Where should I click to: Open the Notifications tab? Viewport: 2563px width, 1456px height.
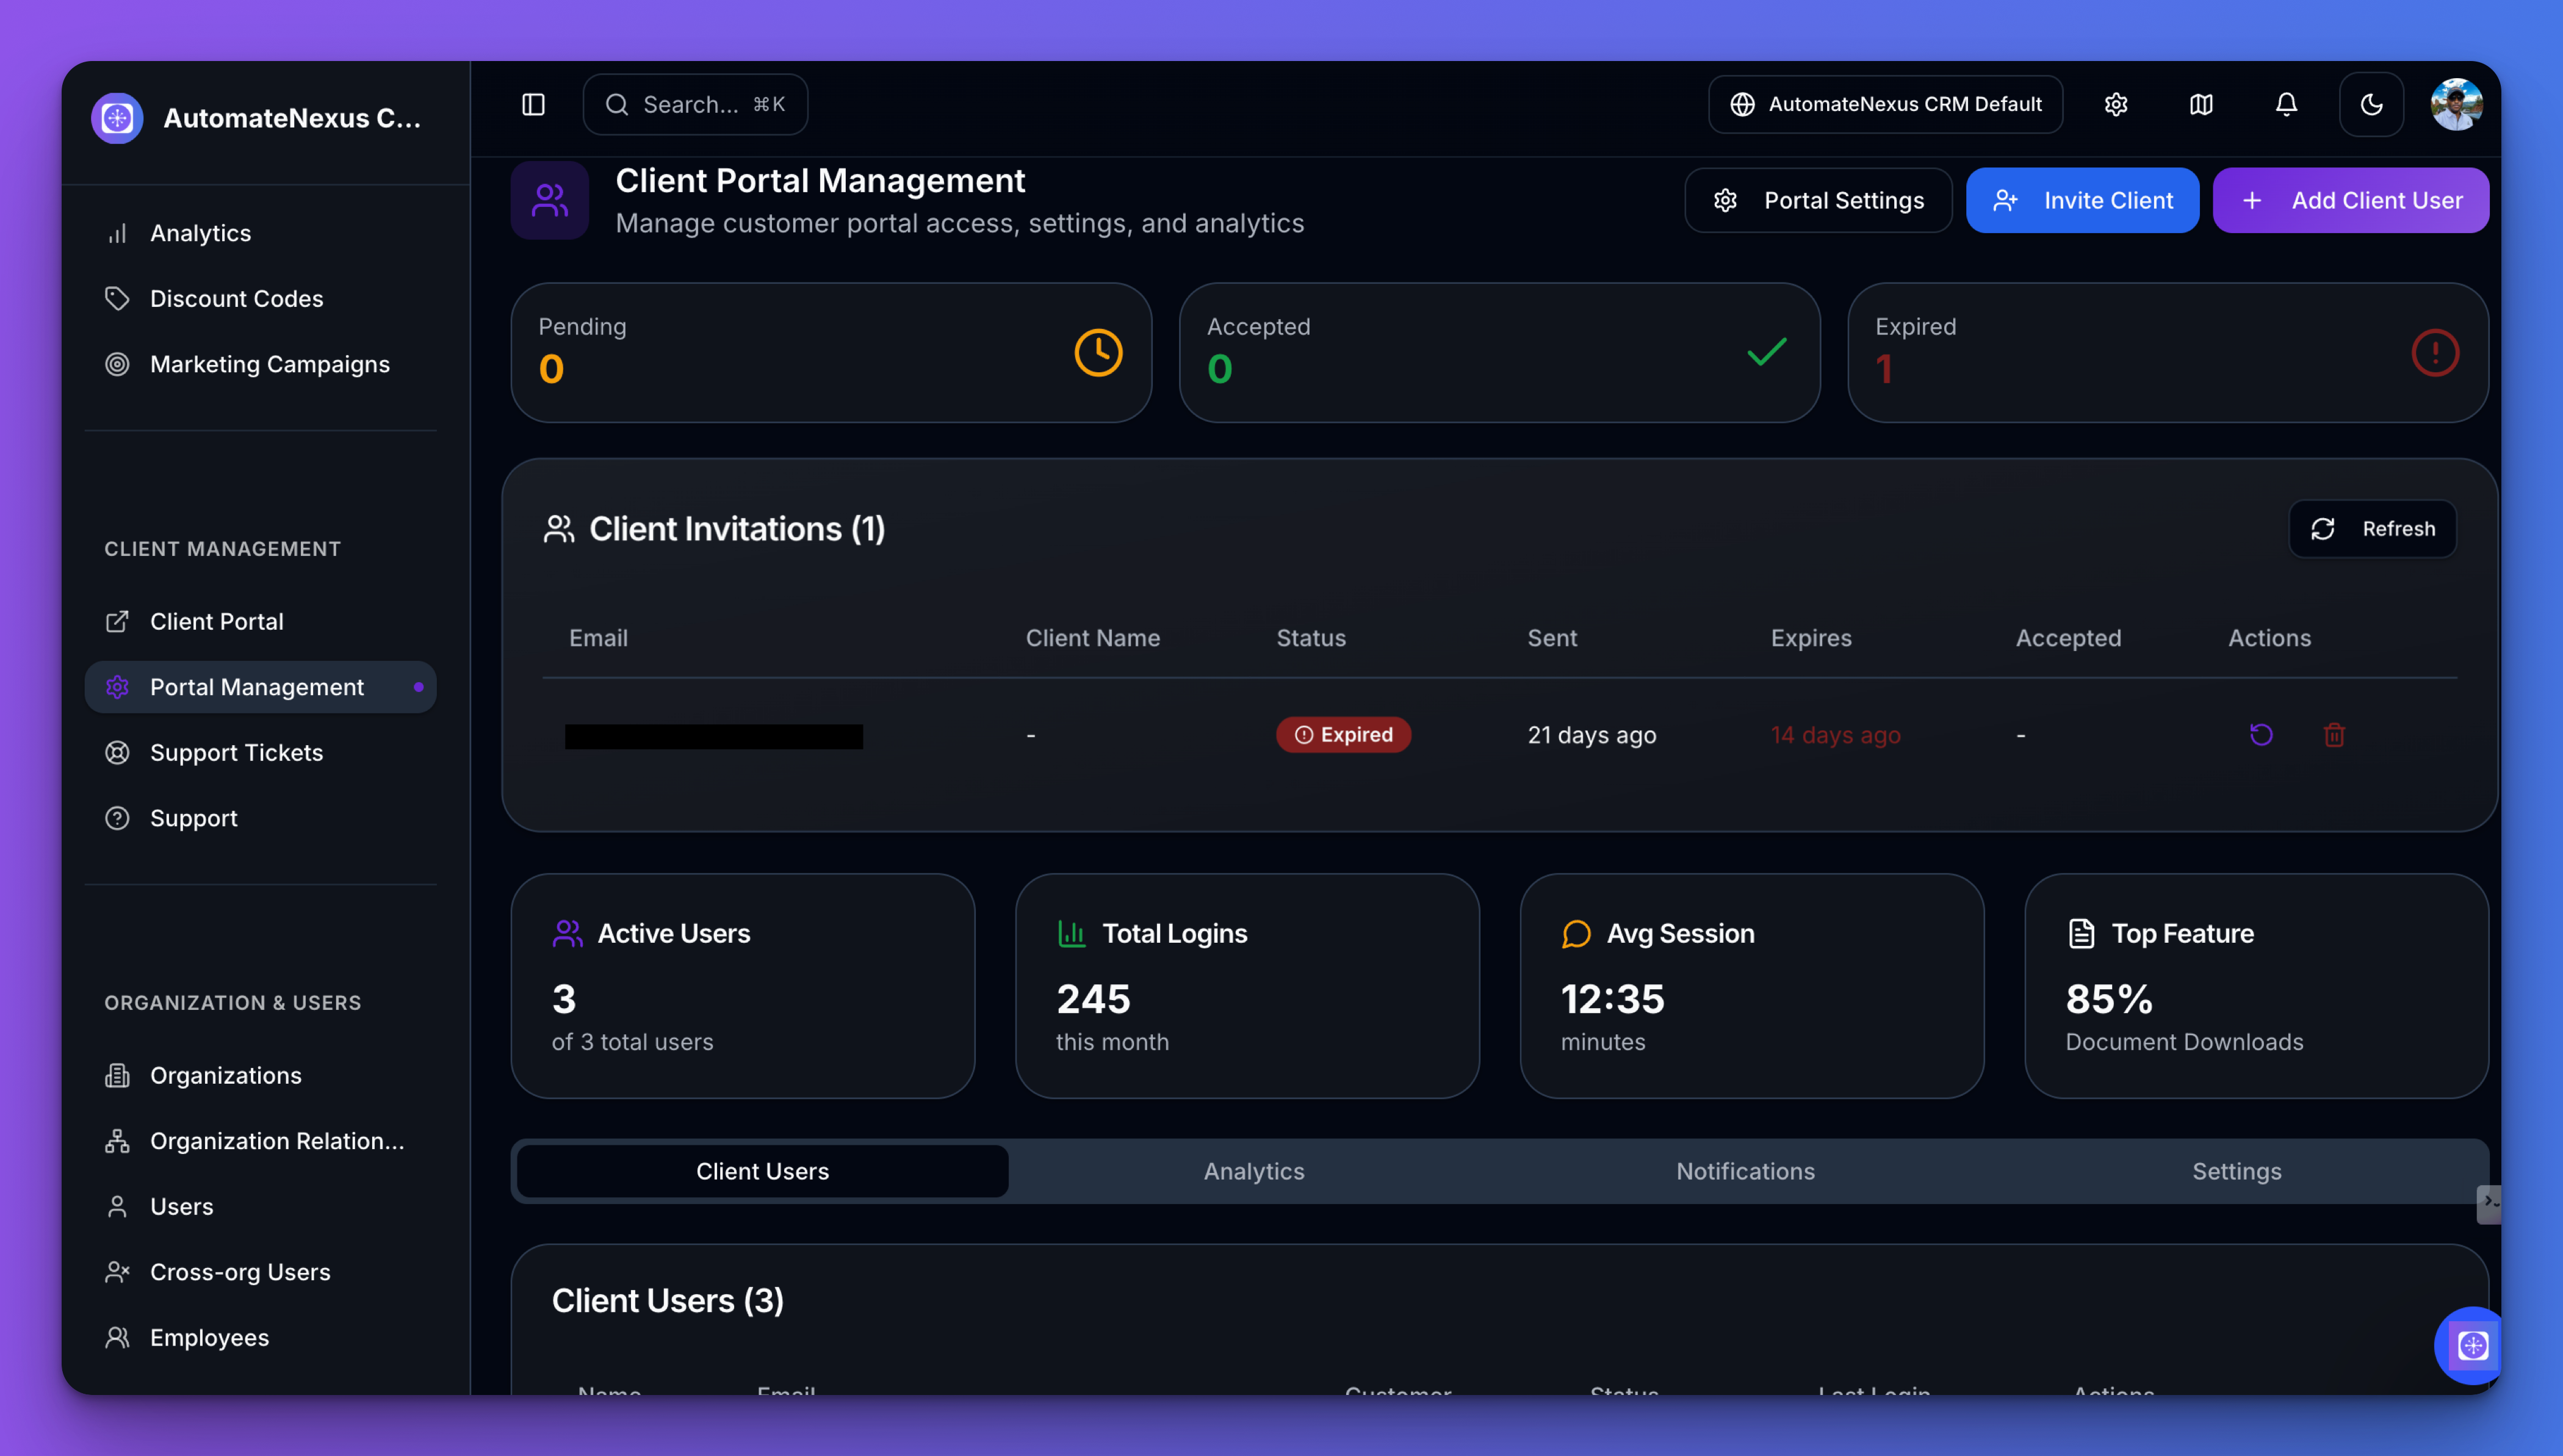(1745, 1171)
